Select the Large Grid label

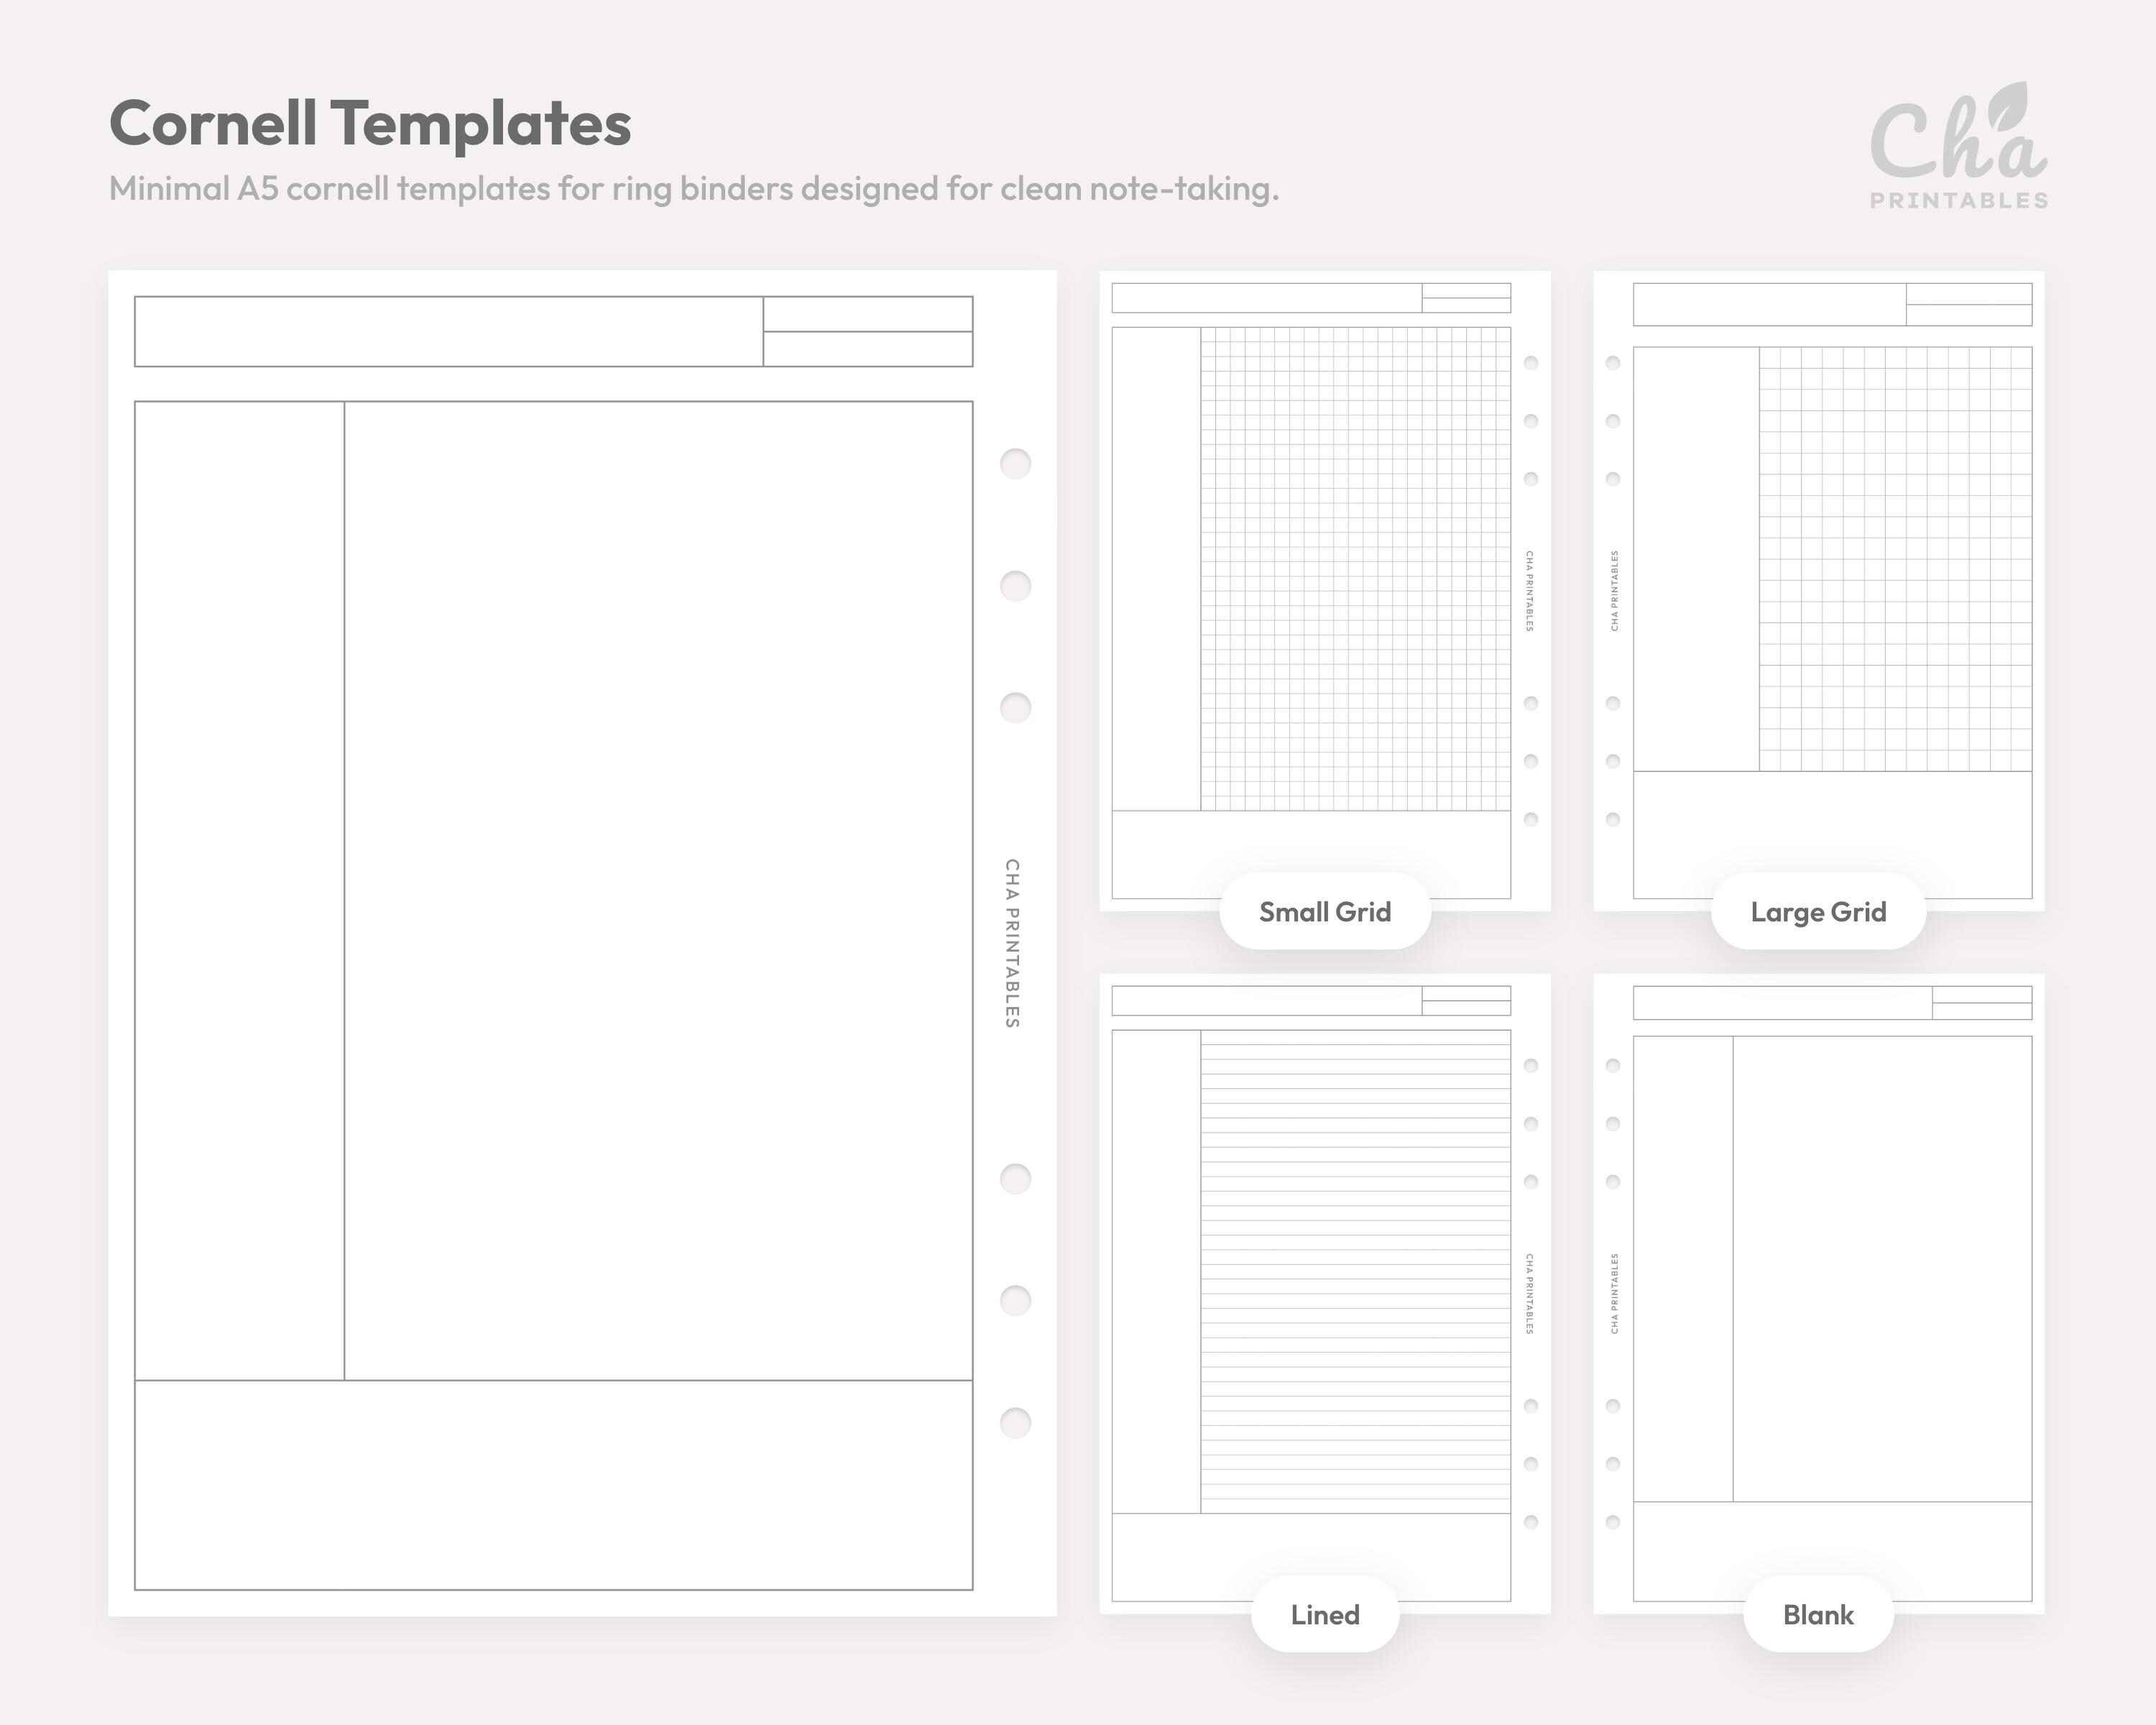1818,912
